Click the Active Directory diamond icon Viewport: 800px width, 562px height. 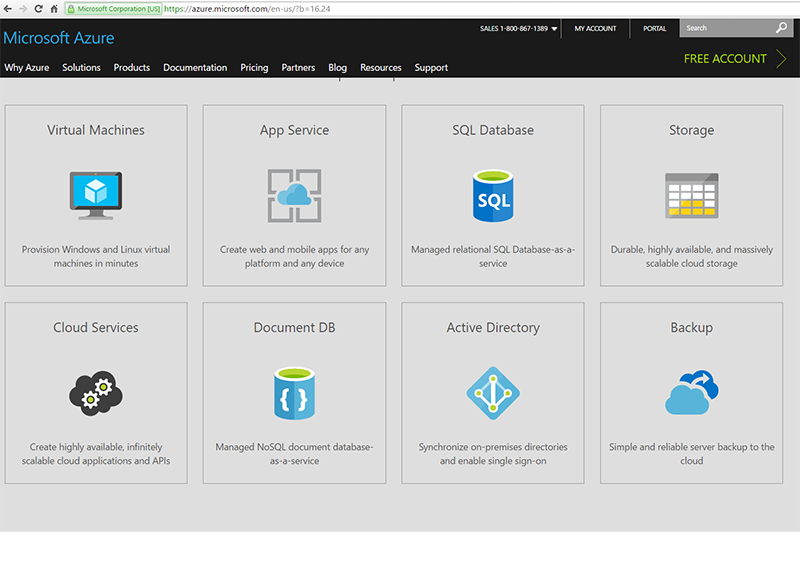[x=492, y=392]
